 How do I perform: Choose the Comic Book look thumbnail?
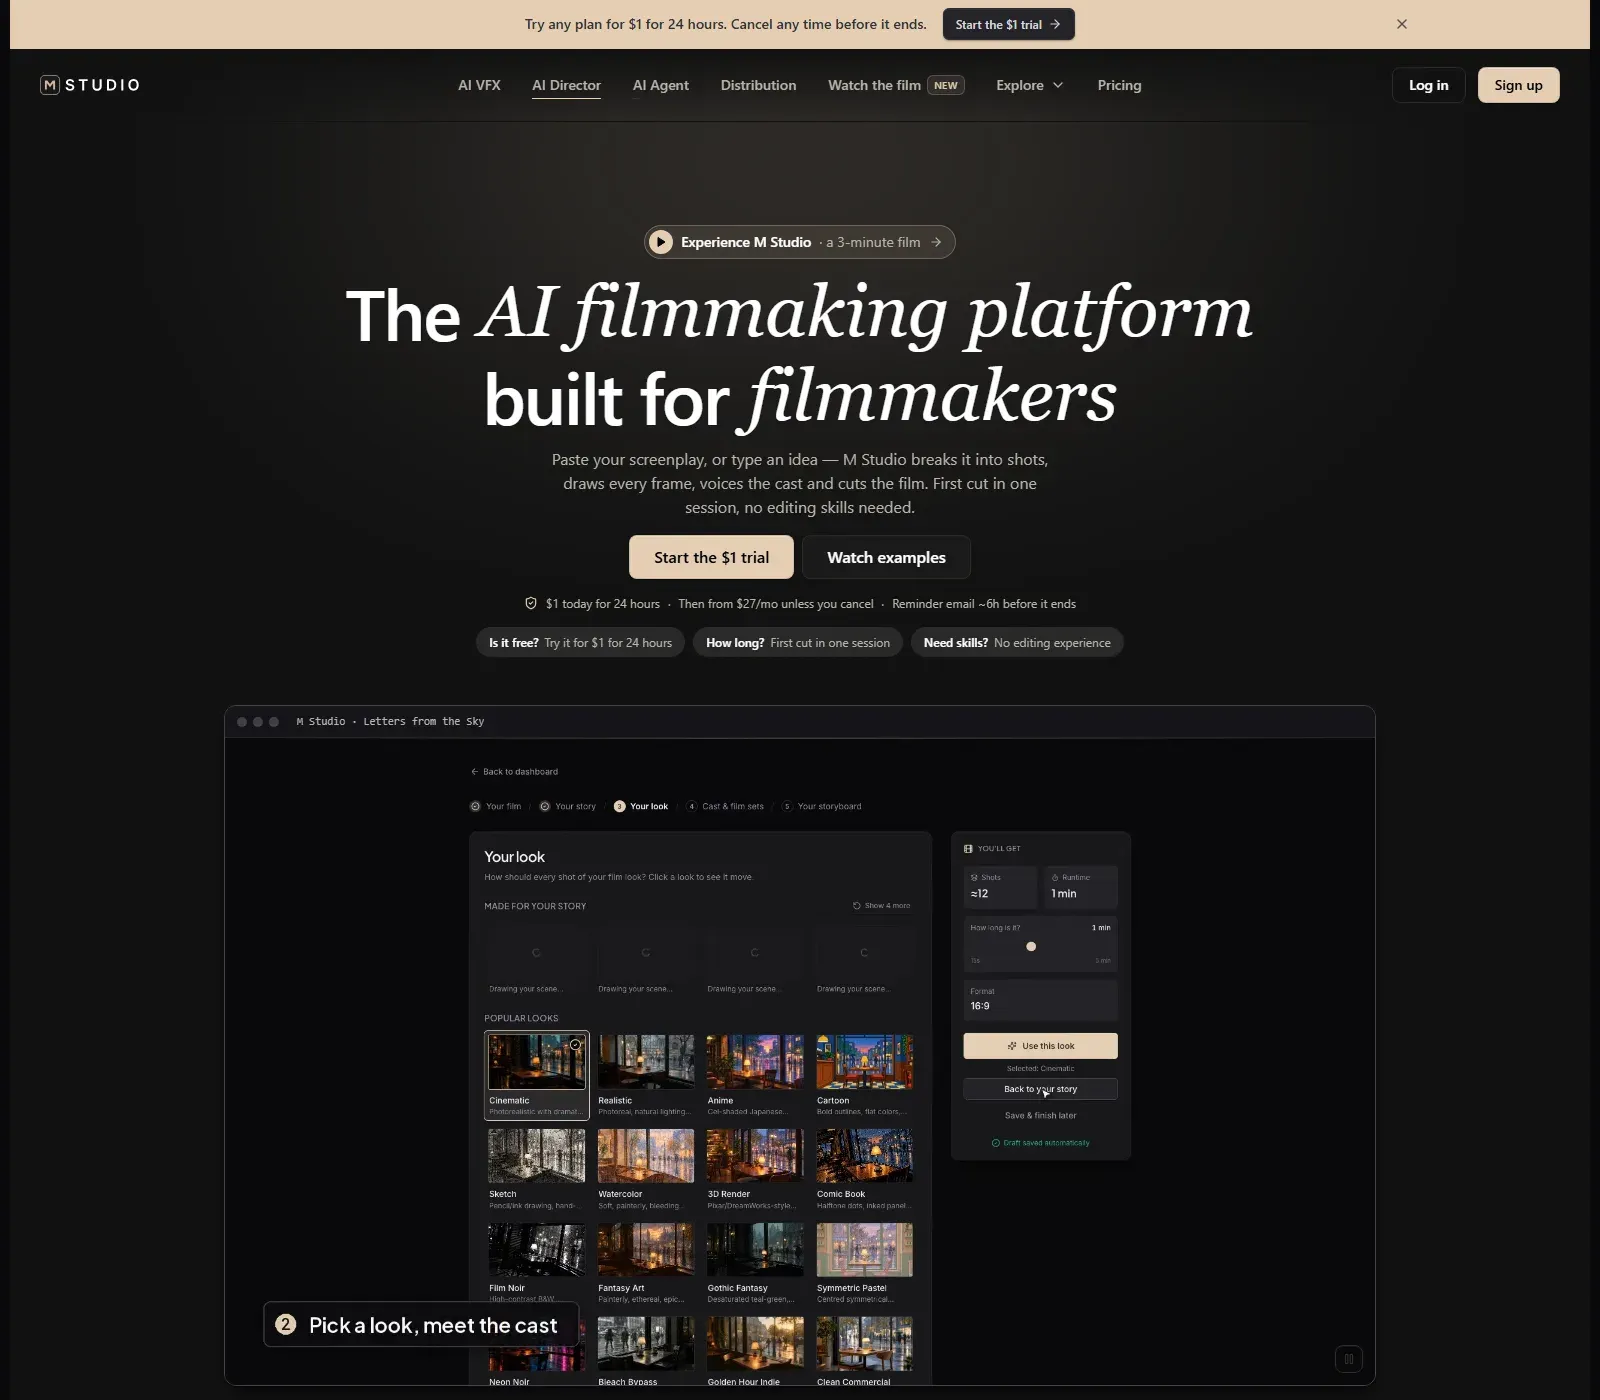[x=864, y=1156]
